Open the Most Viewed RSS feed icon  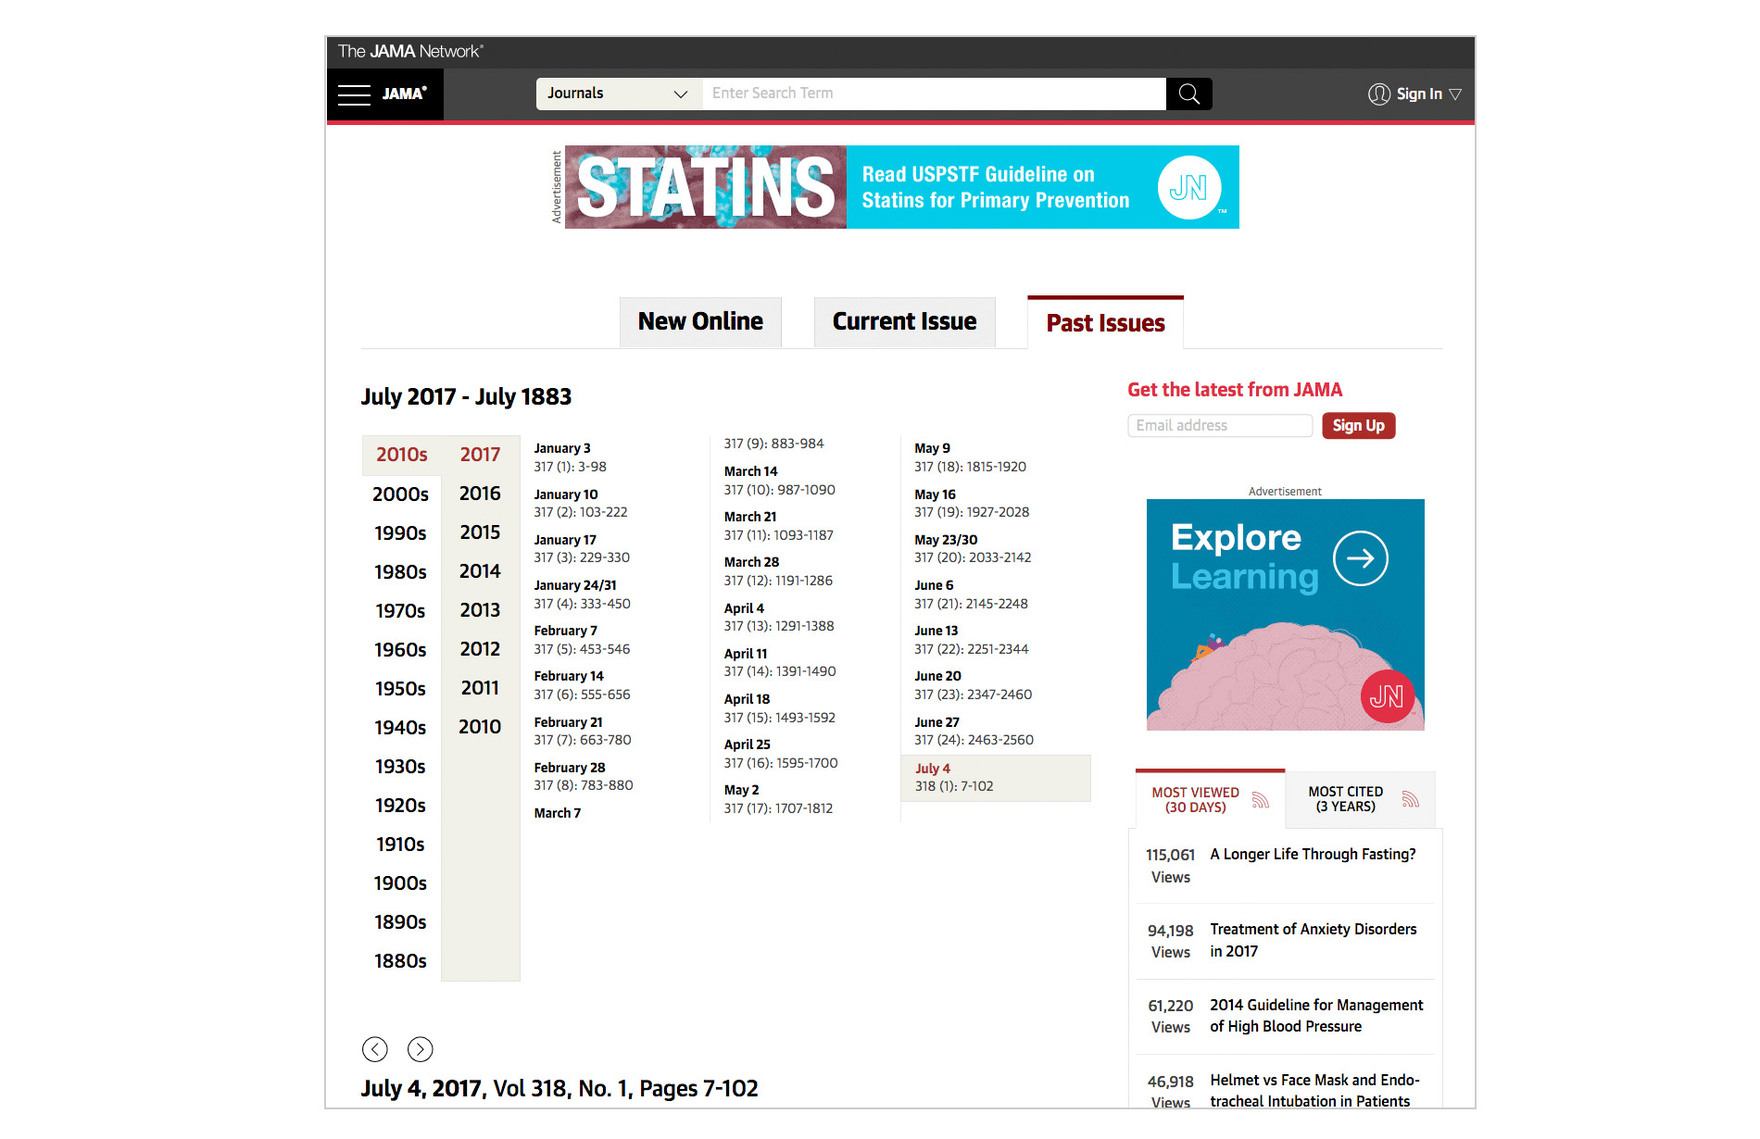pyautogui.click(x=1260, y=800)
